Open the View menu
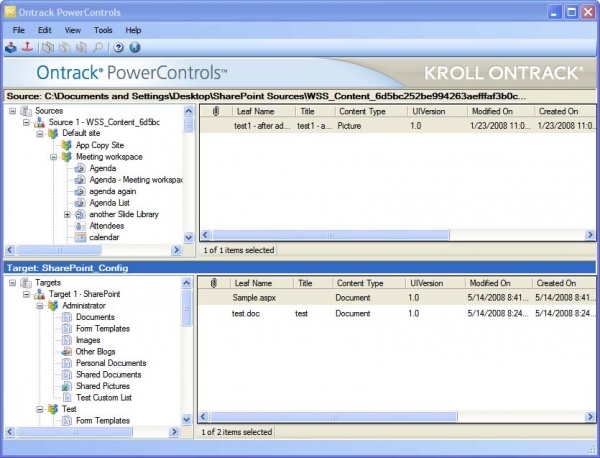Screen dimensions: 600x458 pyautogui.click(x=72, y=30)
